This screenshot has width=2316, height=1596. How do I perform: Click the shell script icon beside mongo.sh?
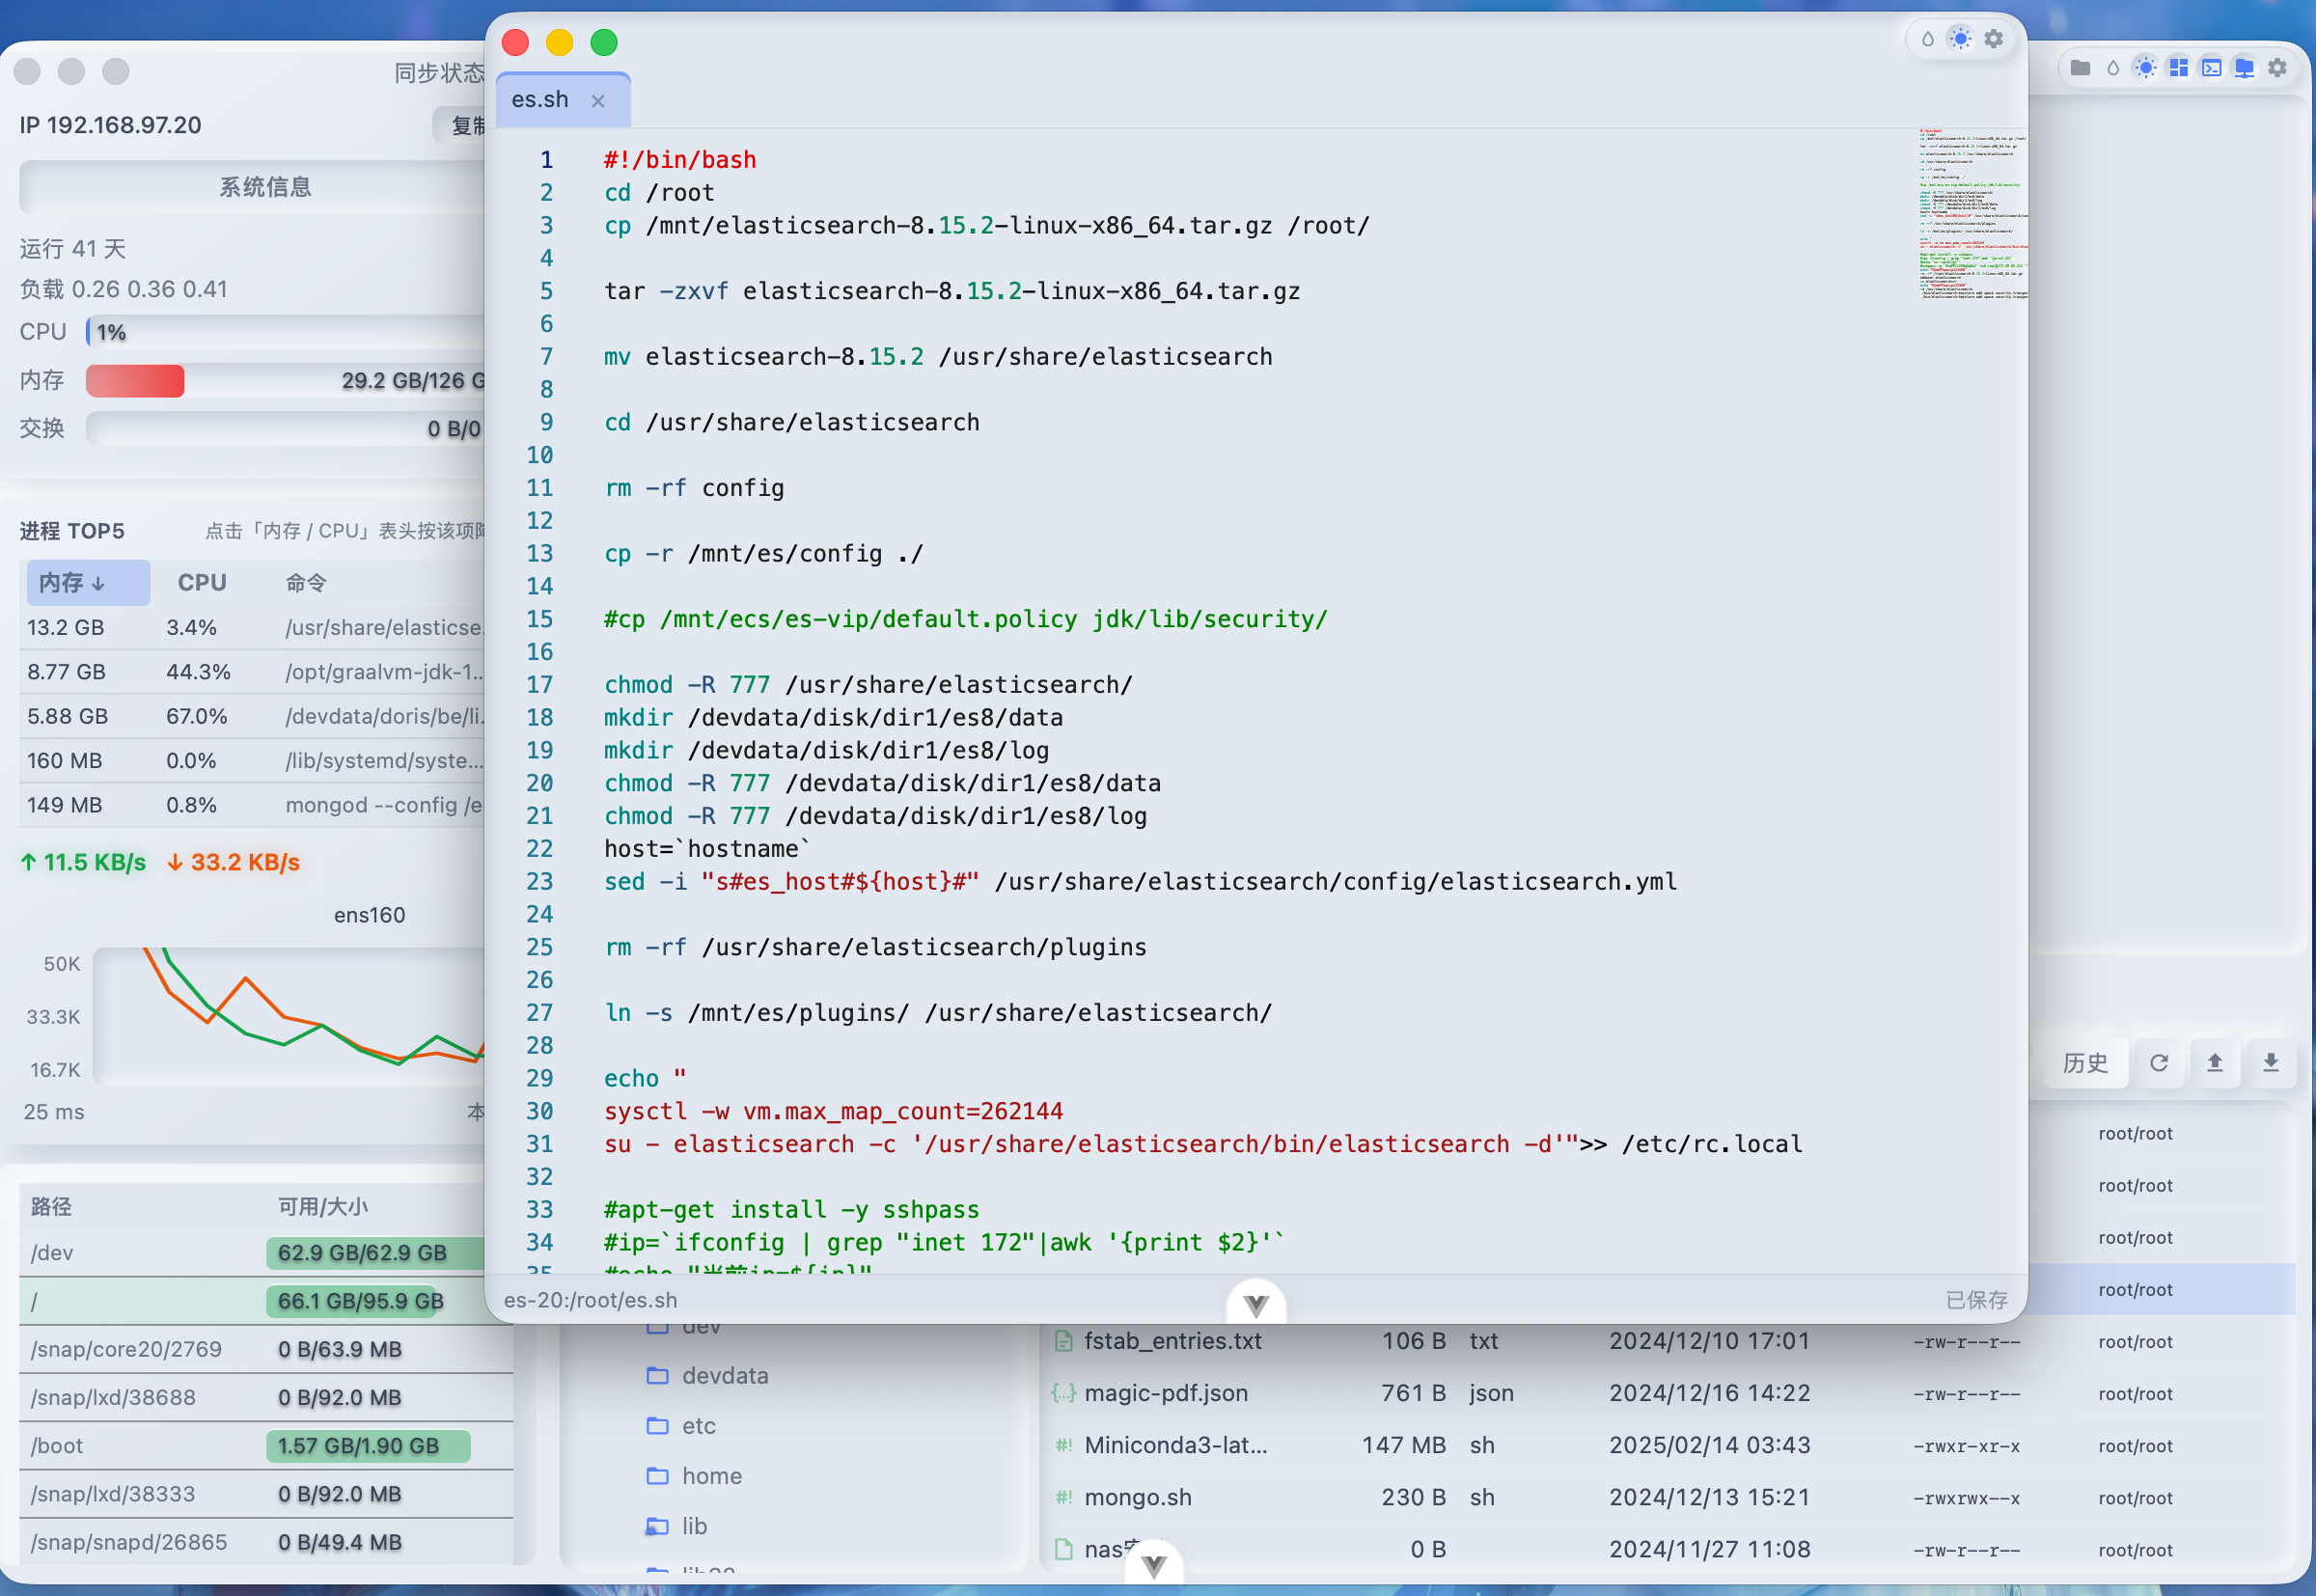[x=1064, y=1497]
